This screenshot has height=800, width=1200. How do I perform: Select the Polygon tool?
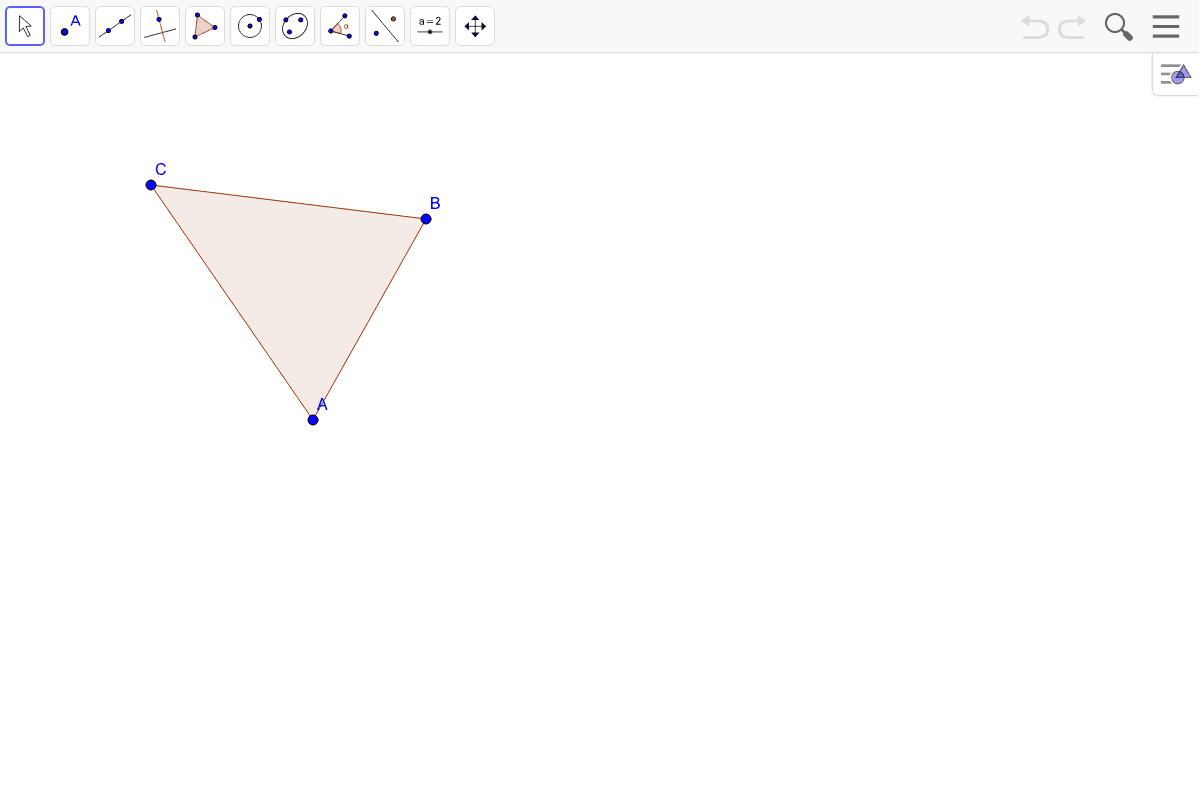[205, 26]
